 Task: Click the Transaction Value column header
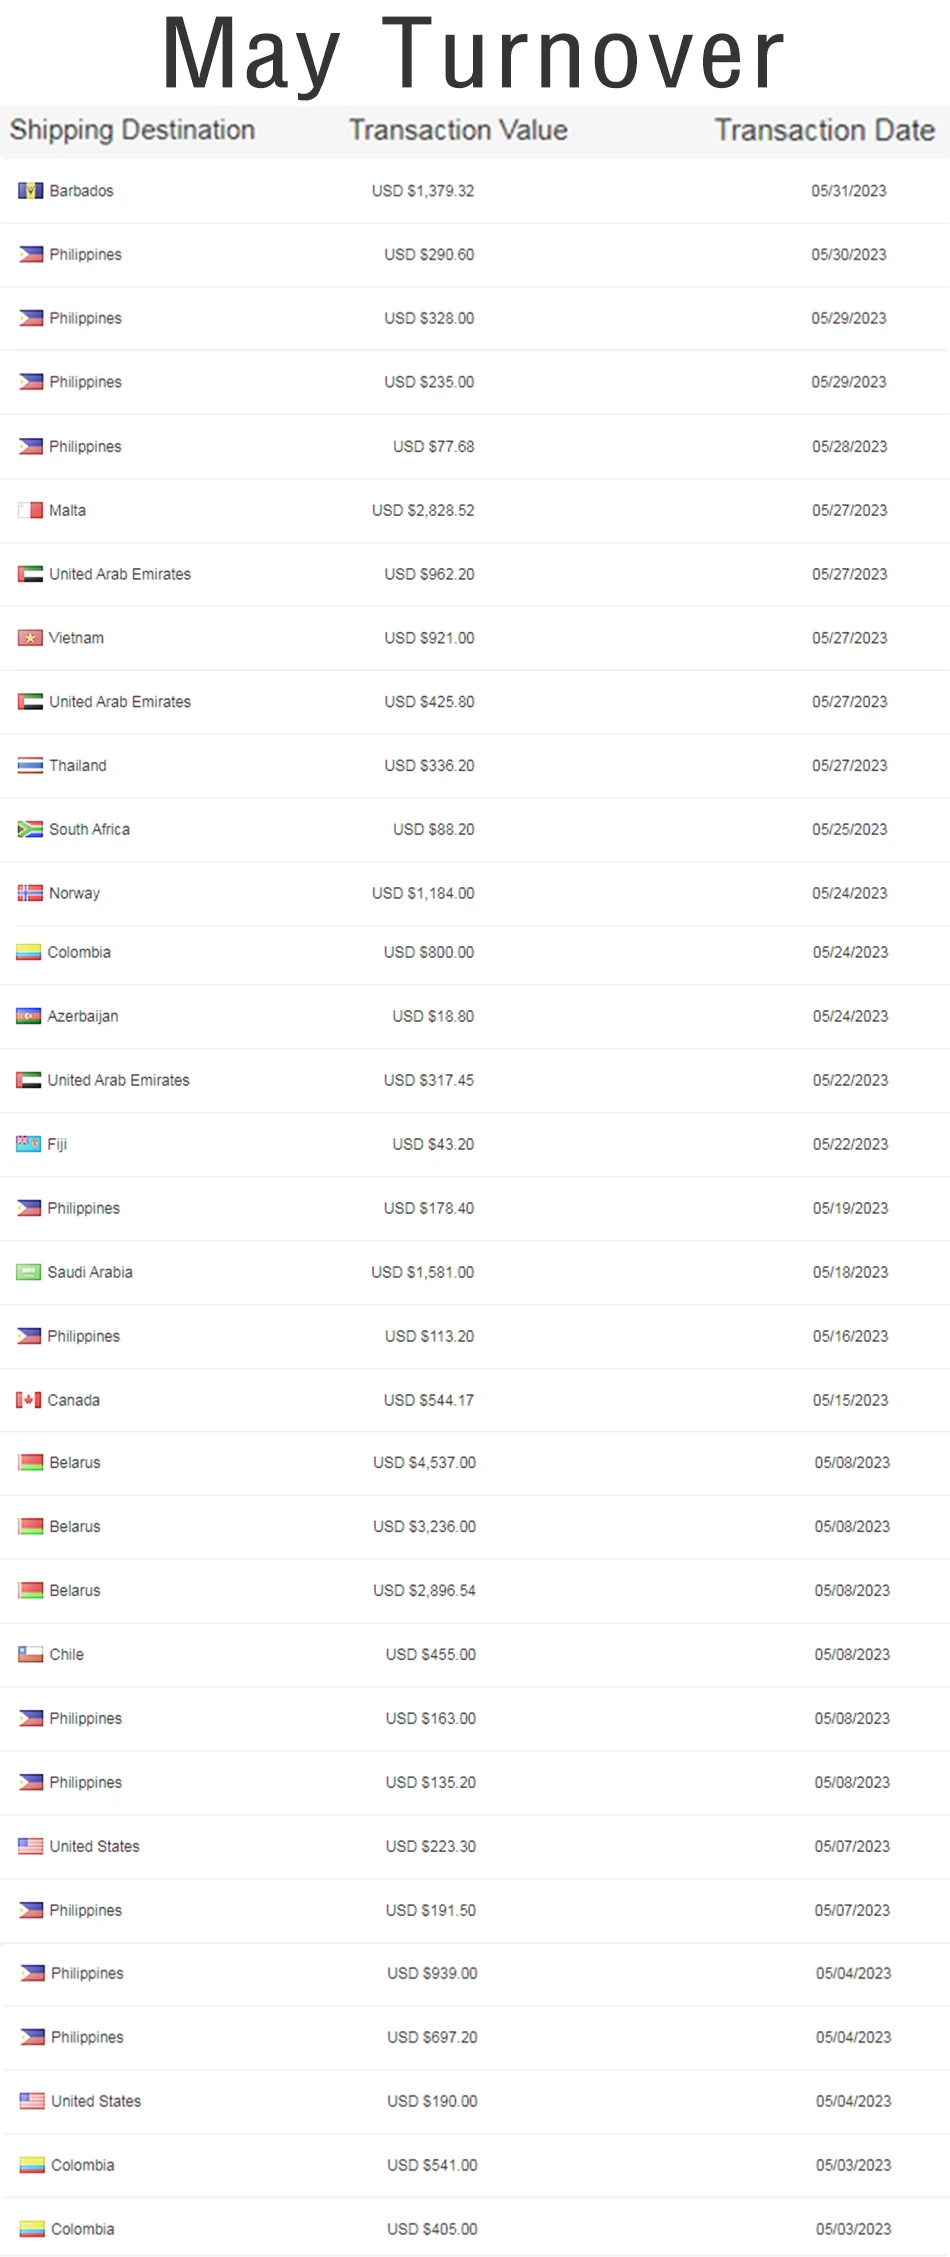click(x=458, y=130)
